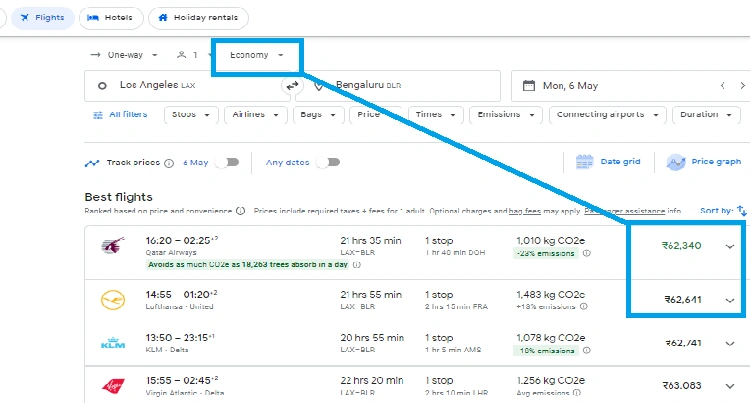Open the Date grid view
This screenshot has height=403, width=751.
pos(608,162)
